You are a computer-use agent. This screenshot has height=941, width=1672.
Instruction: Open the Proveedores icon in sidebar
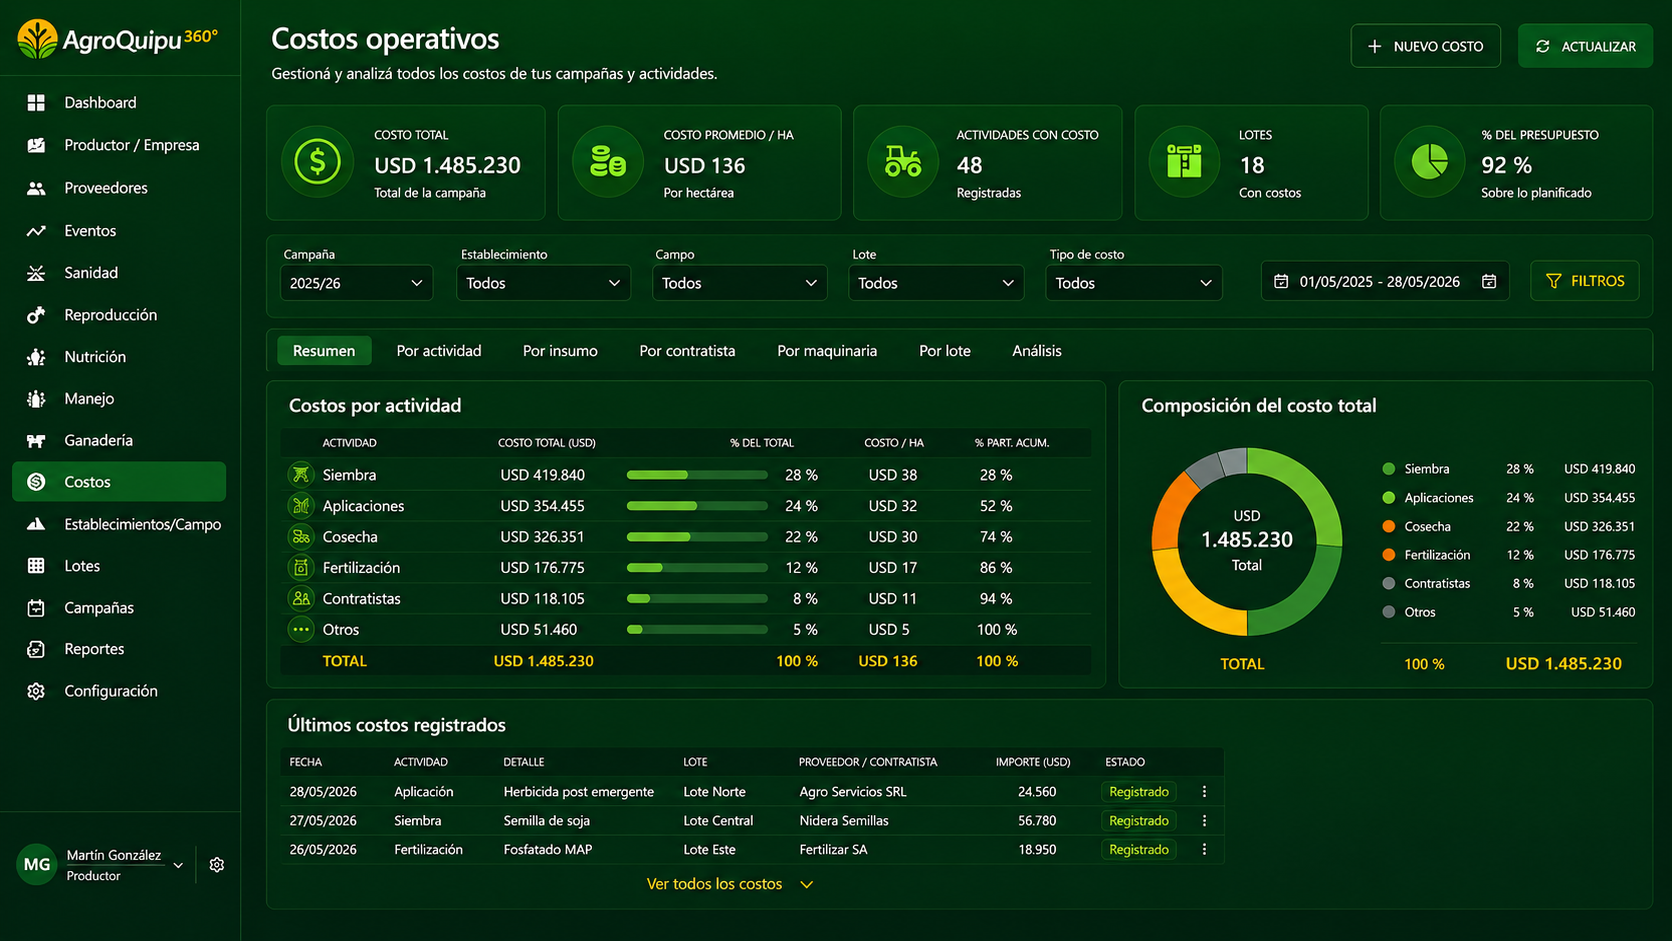36,188
